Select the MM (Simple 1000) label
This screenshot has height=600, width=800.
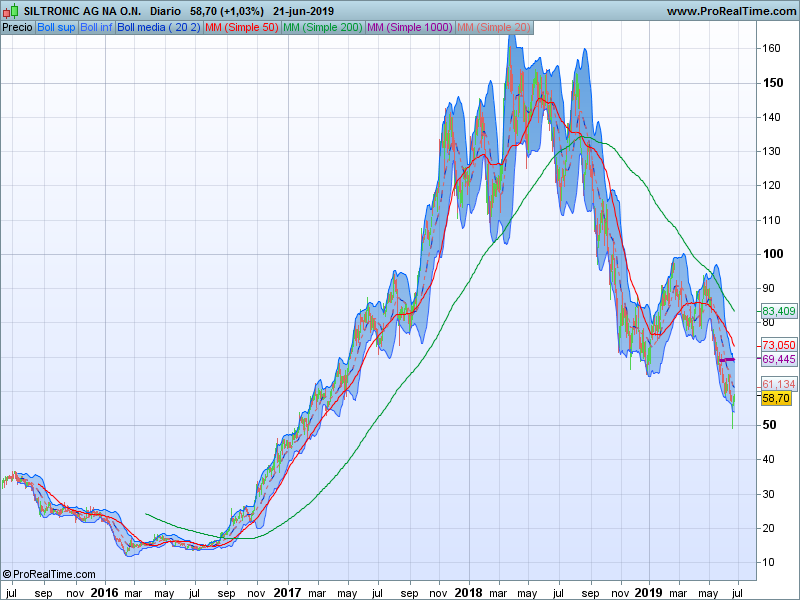410,28
